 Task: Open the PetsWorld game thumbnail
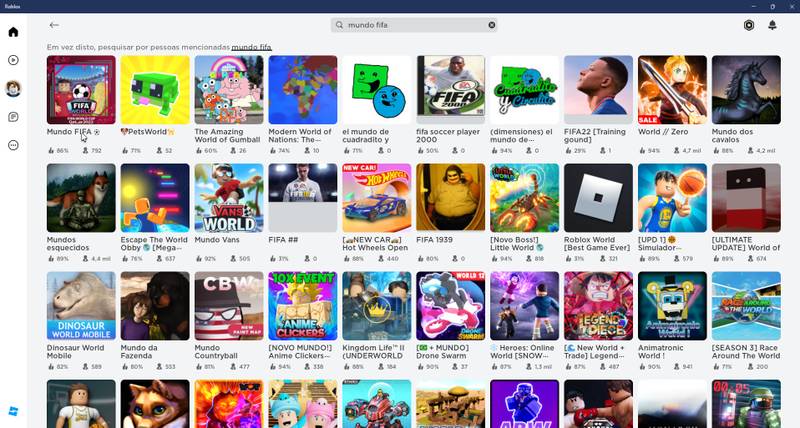(155, 90)
